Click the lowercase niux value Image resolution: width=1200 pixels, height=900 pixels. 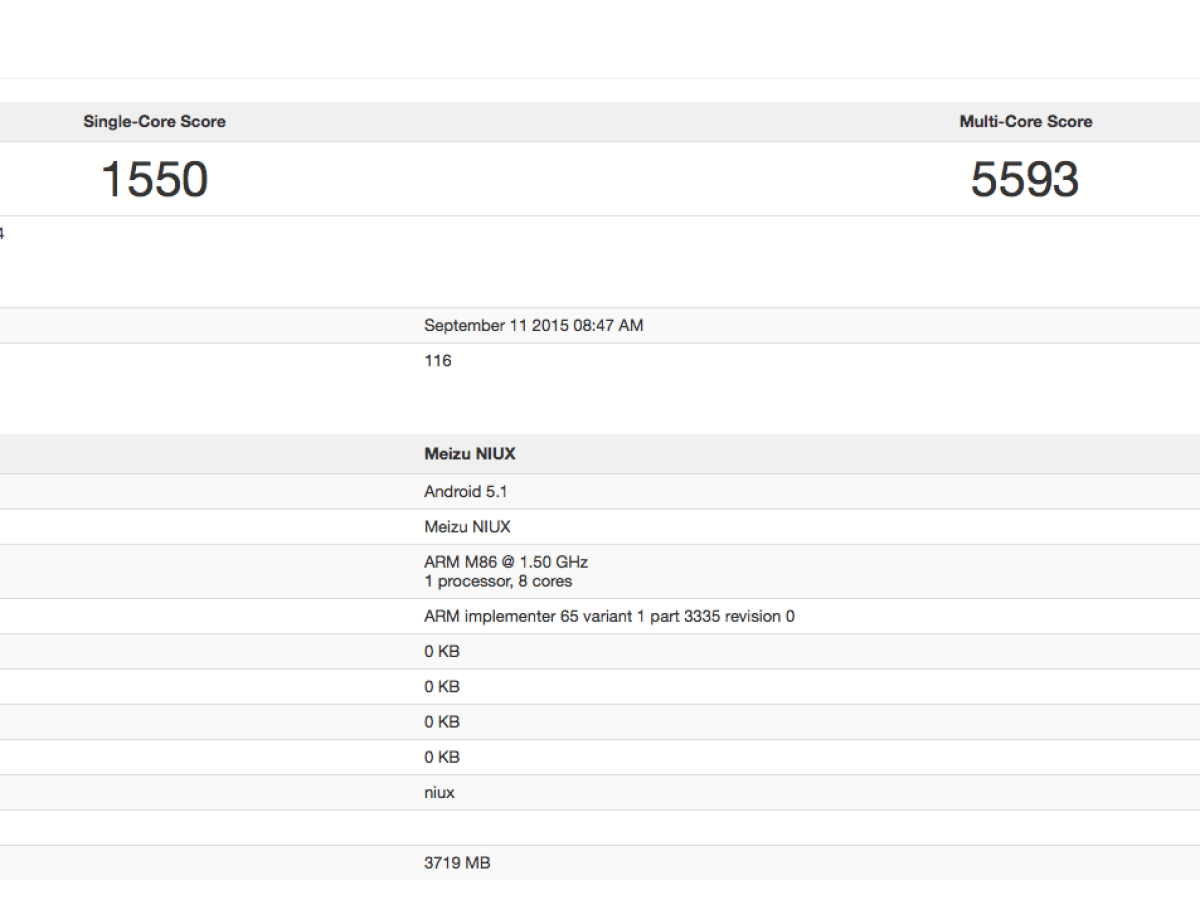click(x=439, y=793)
